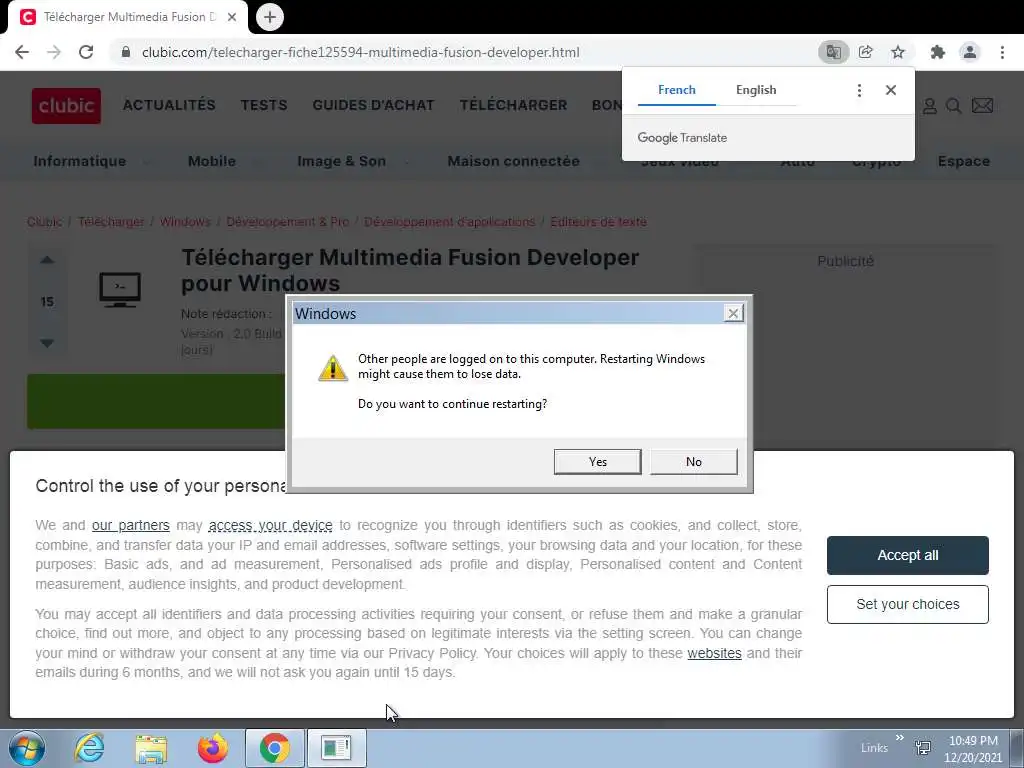Open Chrome three-dot main menu
Image resolution: width=1024 pixels, height=768 pixels.
click(1002, 52)
